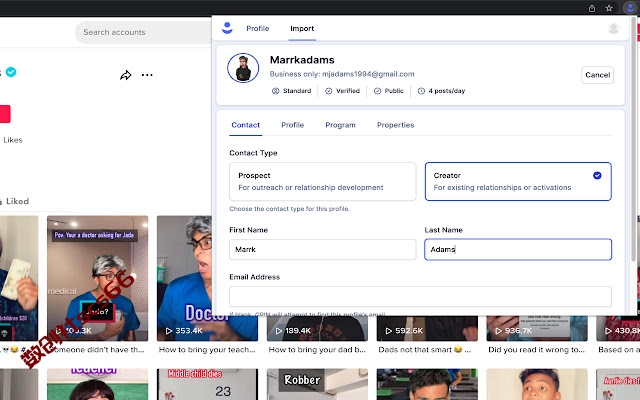Image resolution: width=640 pixels, height=400 pixels.
Task: Click the Search accounts box
Action: (143, 32)
